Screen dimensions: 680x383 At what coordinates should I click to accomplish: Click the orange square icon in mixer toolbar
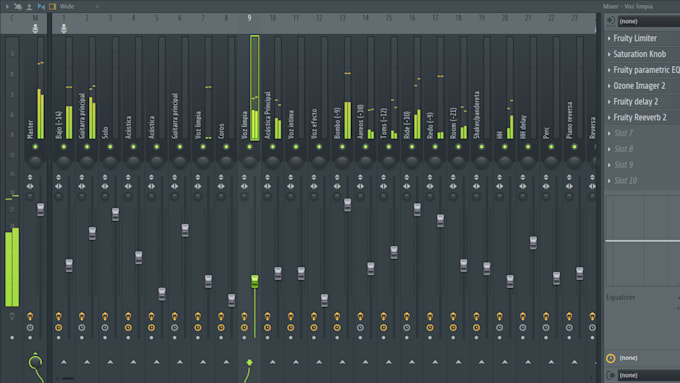click(x=52, y=7)
